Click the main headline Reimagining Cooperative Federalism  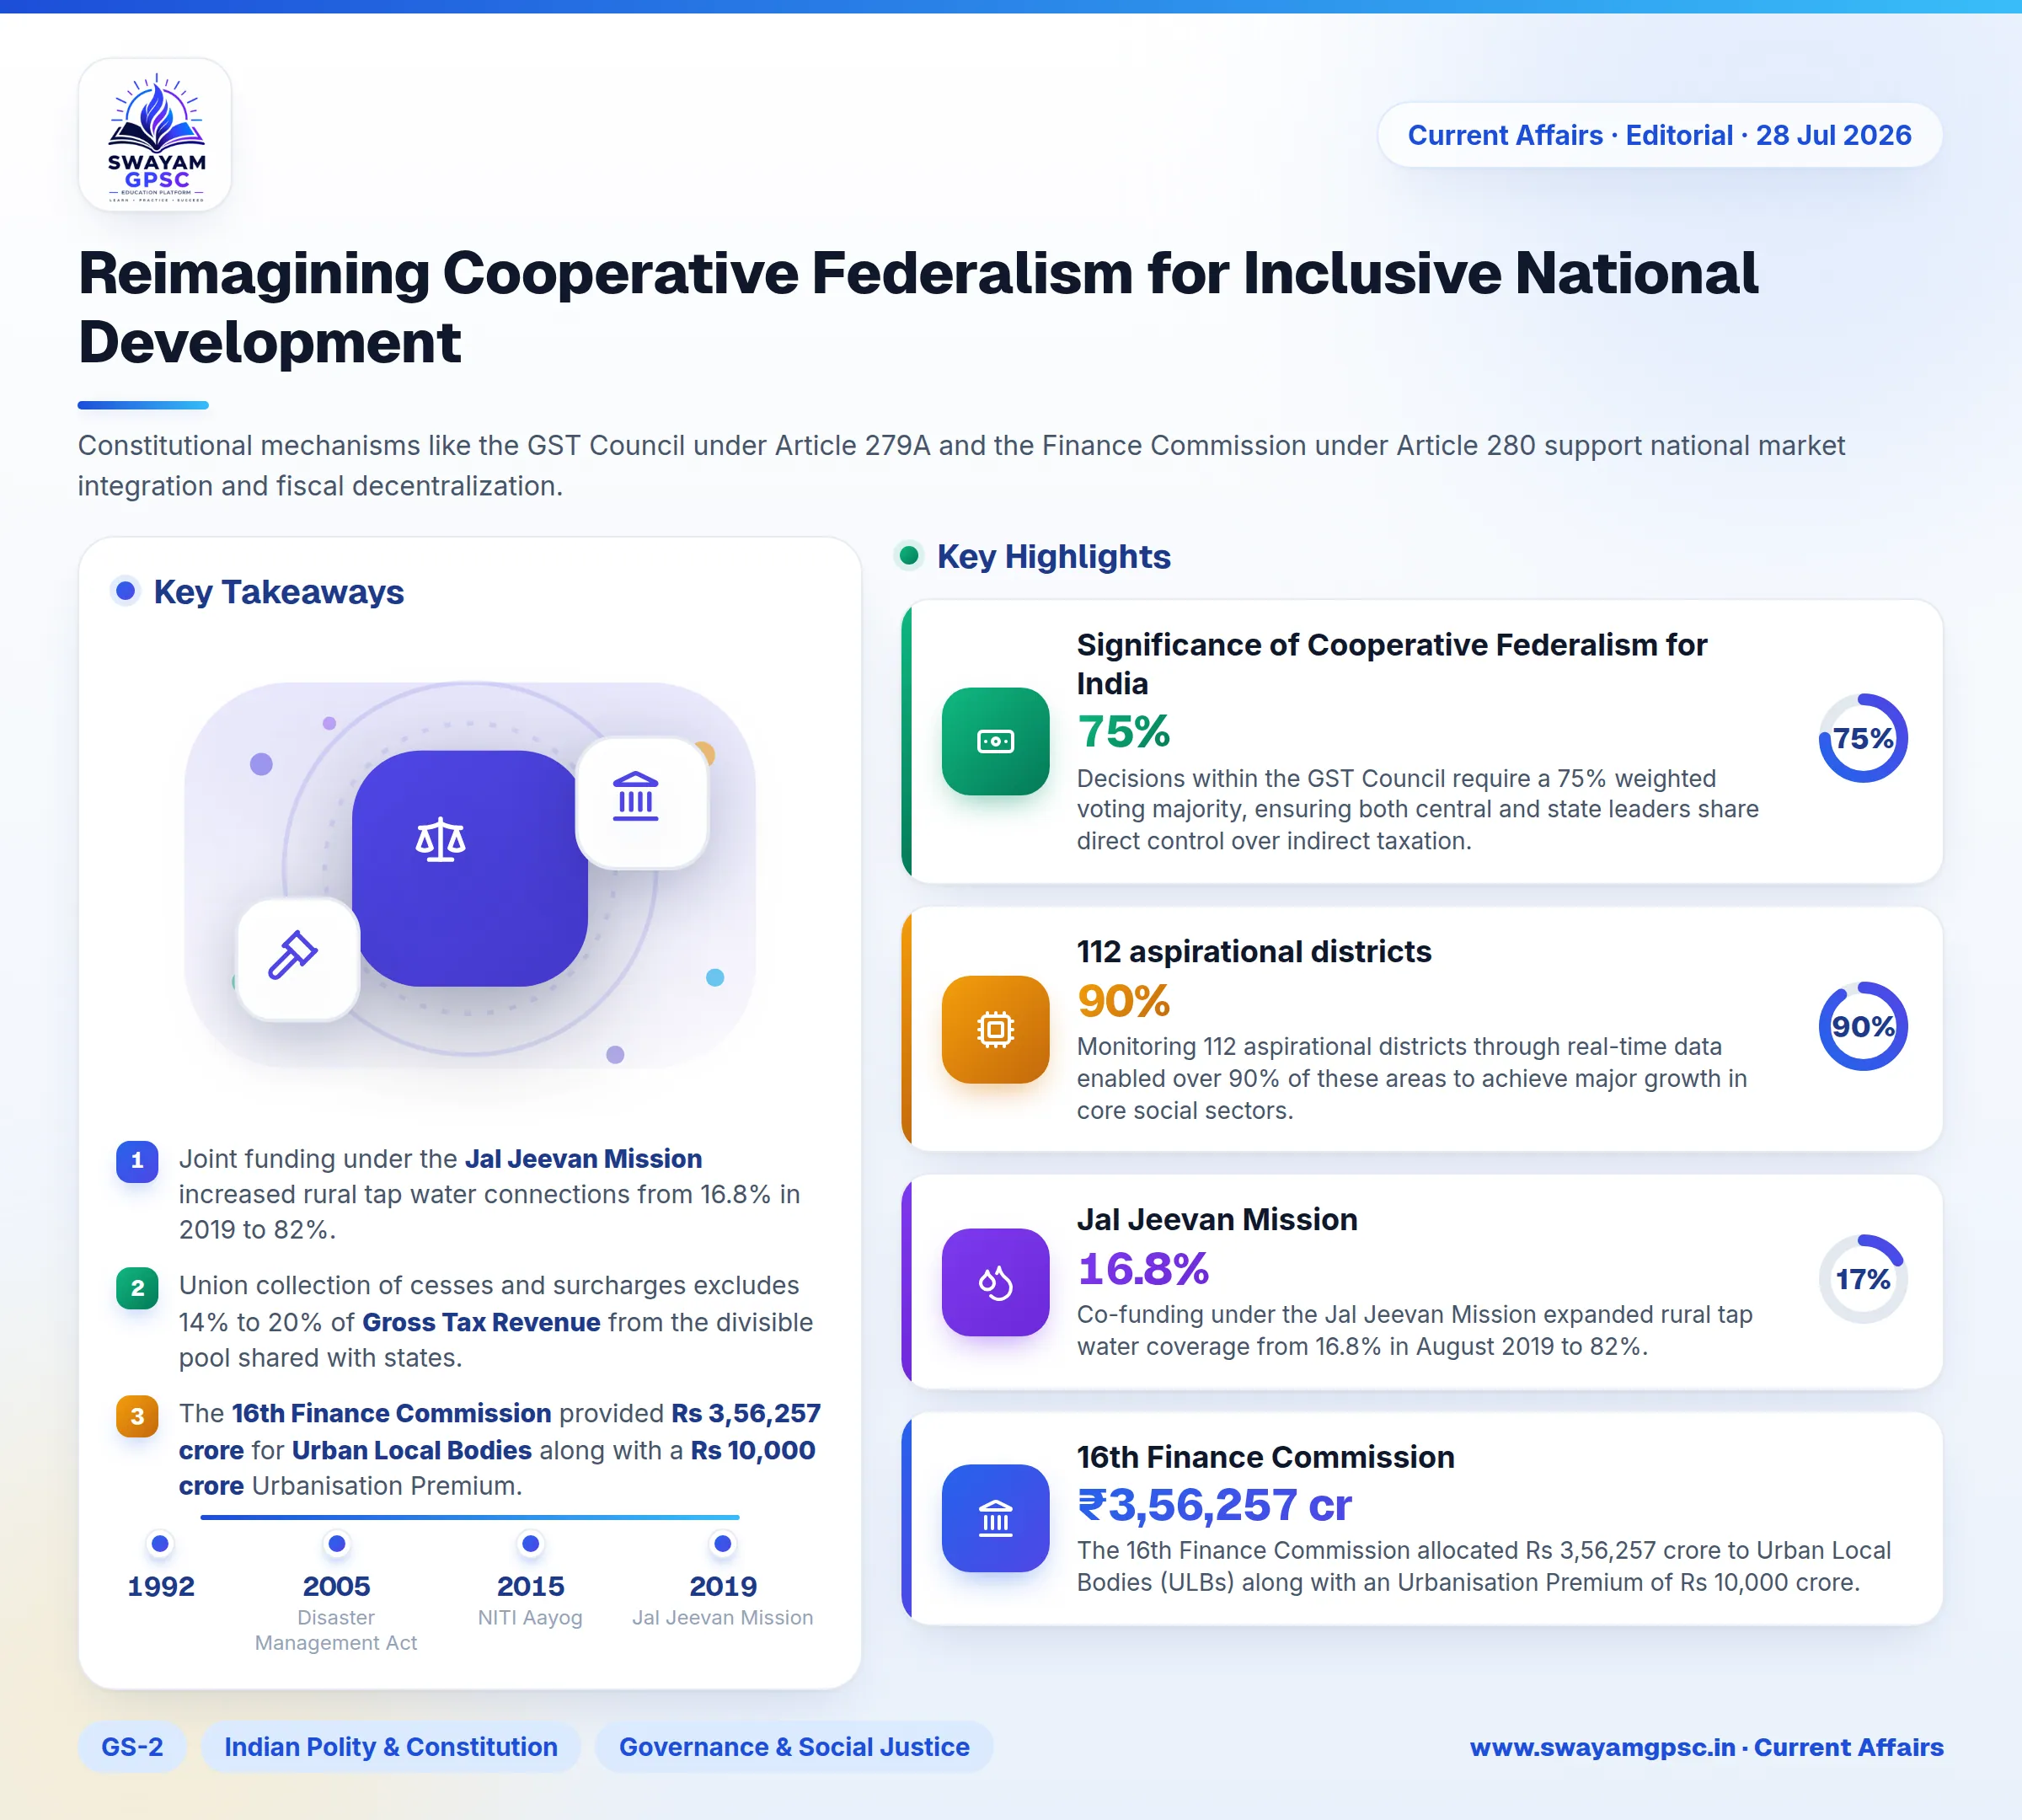(917, 307)
